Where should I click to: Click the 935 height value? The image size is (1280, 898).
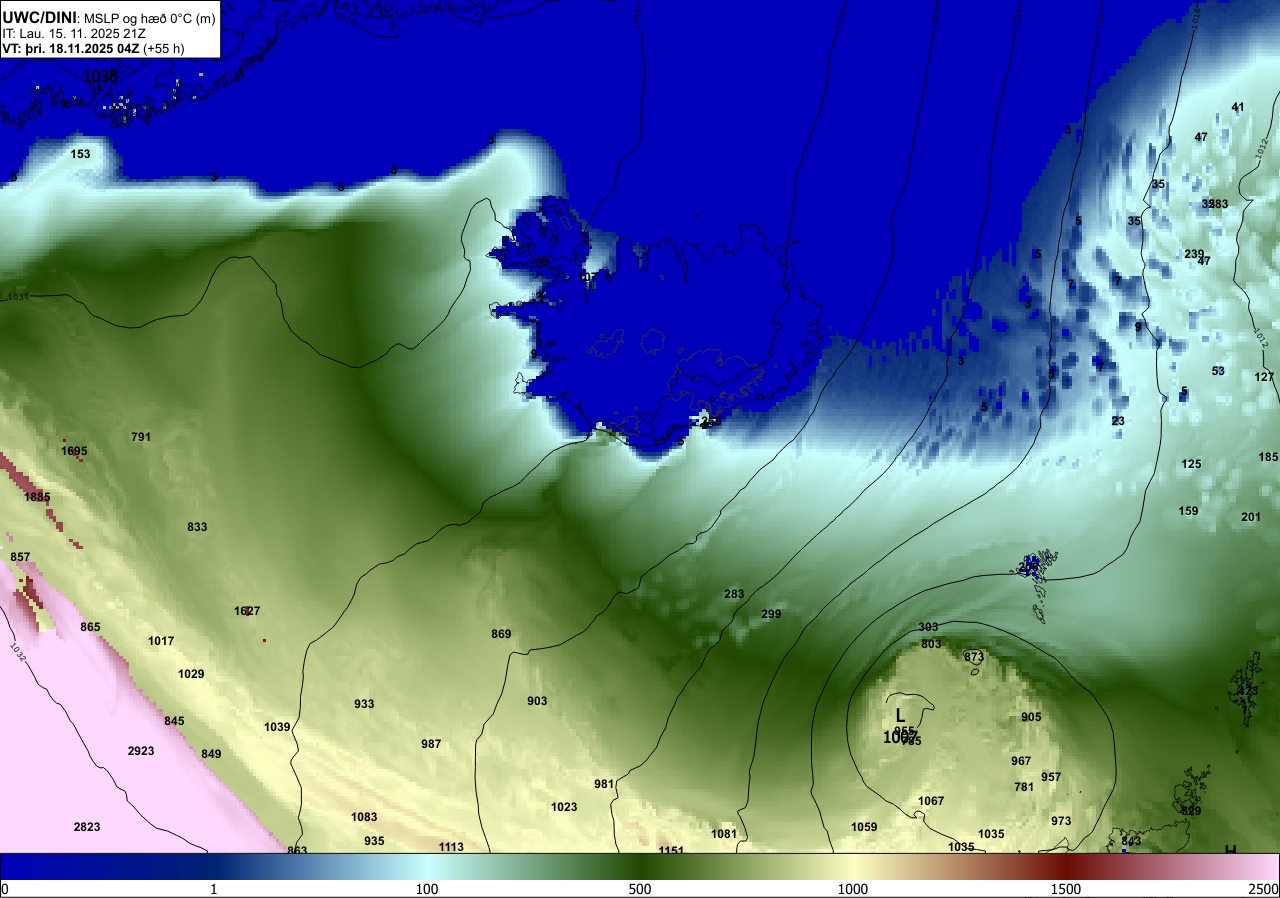pyautogui.click(x=374, y=841)
